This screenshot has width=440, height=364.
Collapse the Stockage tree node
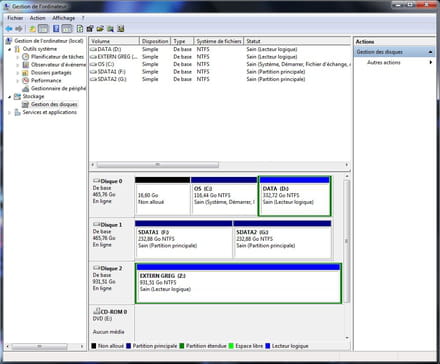pyautogui.click(x=9, y=97)
